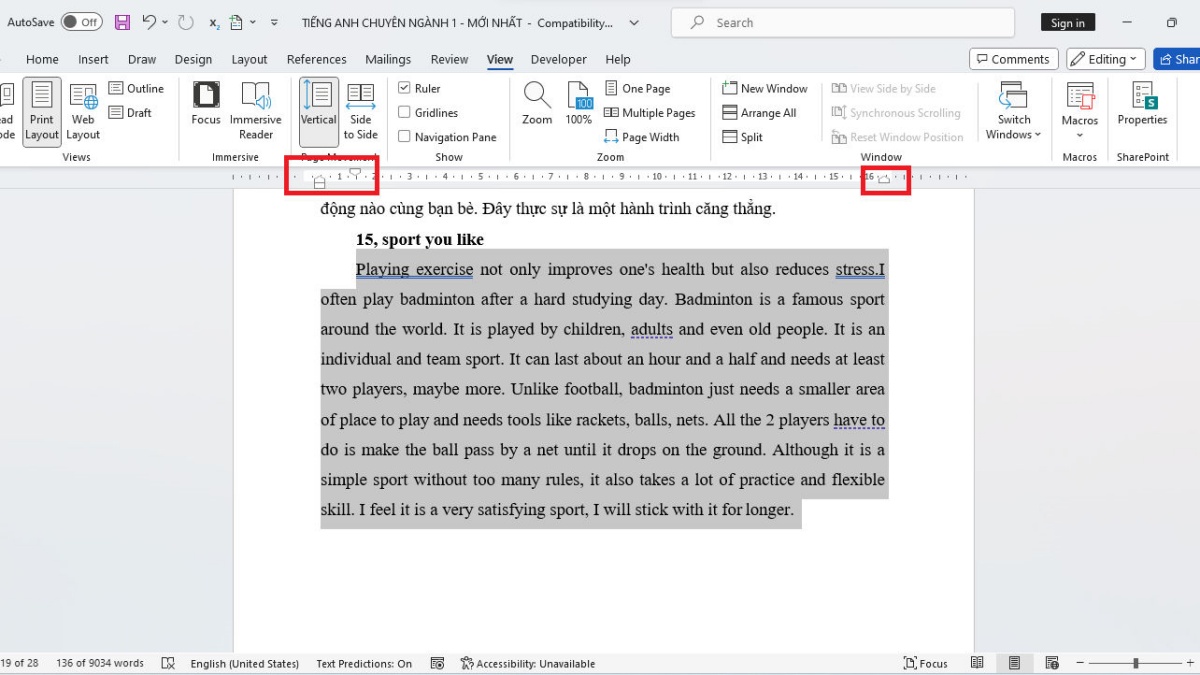Image resolution: width=1200 pixels, height=675 pixels.
Task: Click the Sign in button
Action: click(x=1068, y=21)
